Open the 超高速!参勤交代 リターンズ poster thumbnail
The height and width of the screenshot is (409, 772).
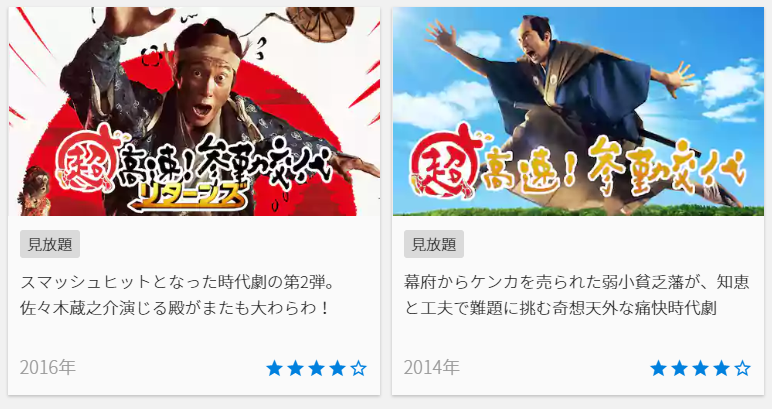point(194,111)
